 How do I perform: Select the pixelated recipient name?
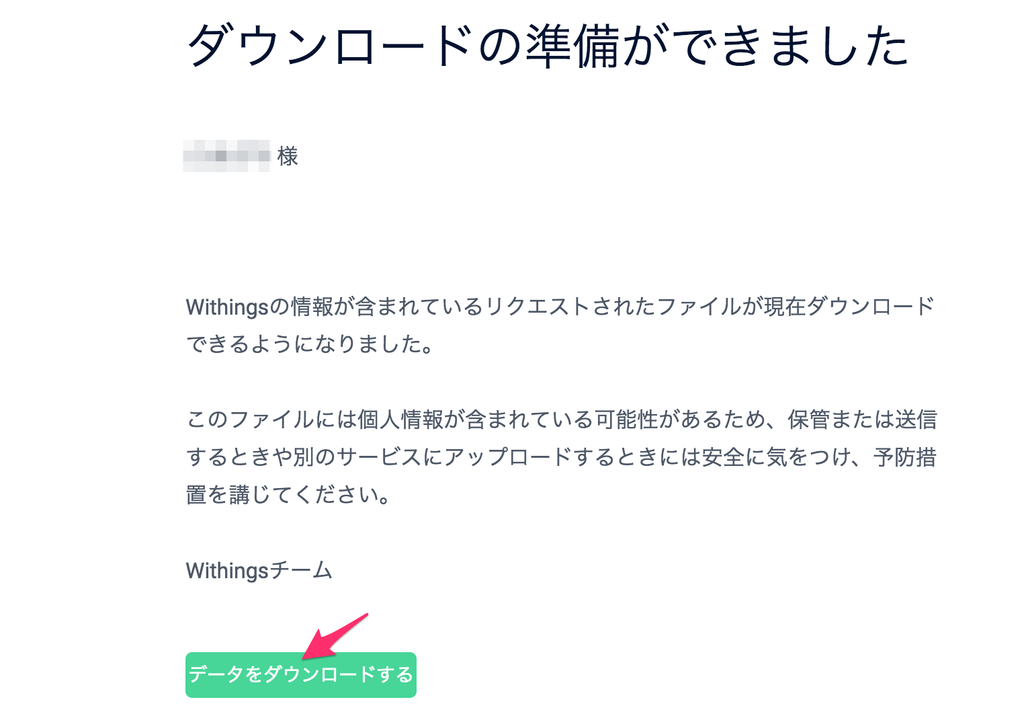coord(227,156)
